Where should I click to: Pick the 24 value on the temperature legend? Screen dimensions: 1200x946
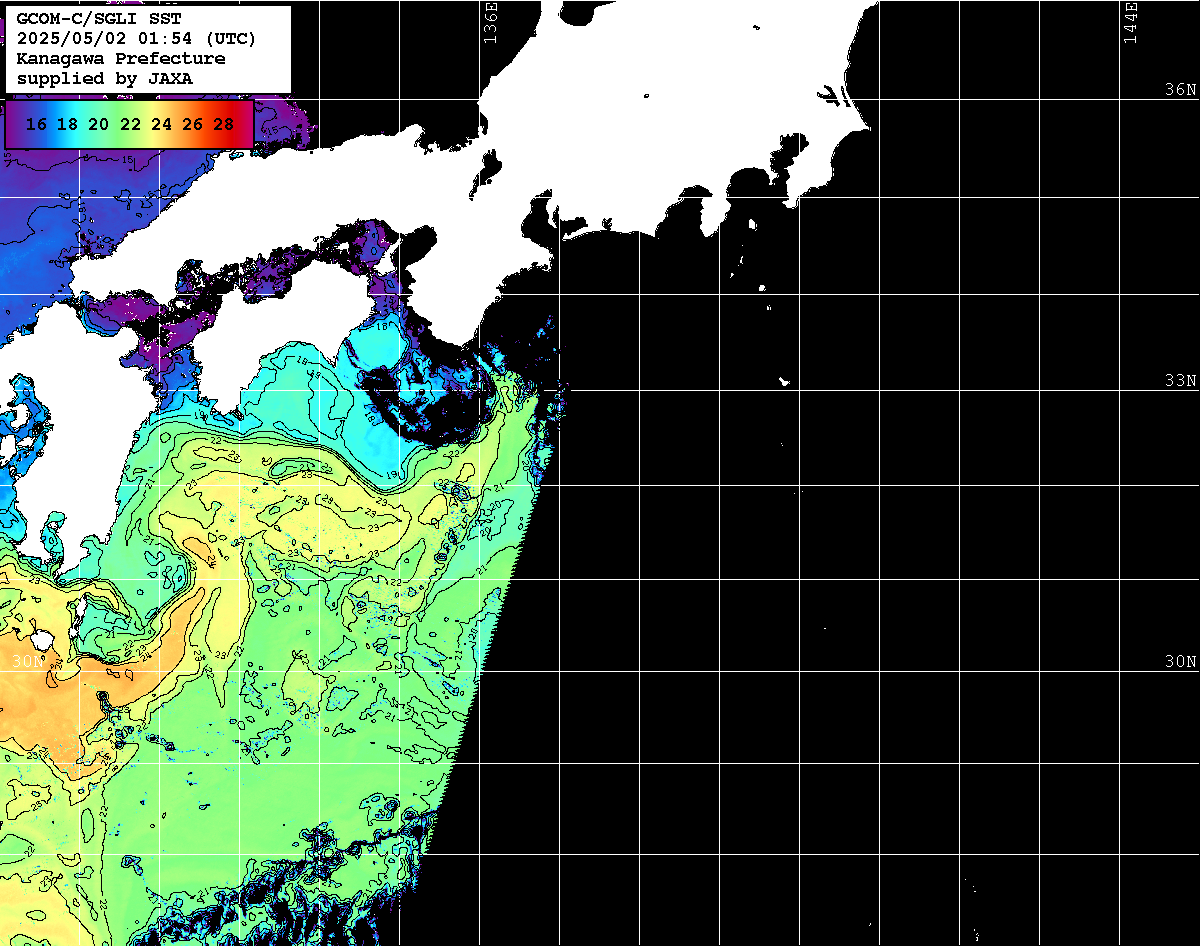click(161, 125)
